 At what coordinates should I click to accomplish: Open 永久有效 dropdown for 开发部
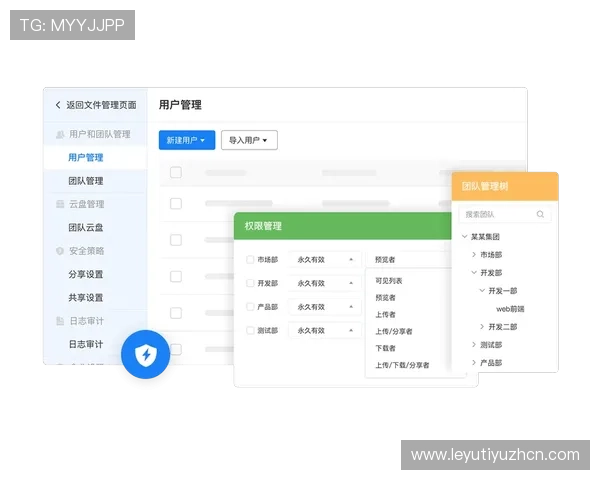pos(325,283)
